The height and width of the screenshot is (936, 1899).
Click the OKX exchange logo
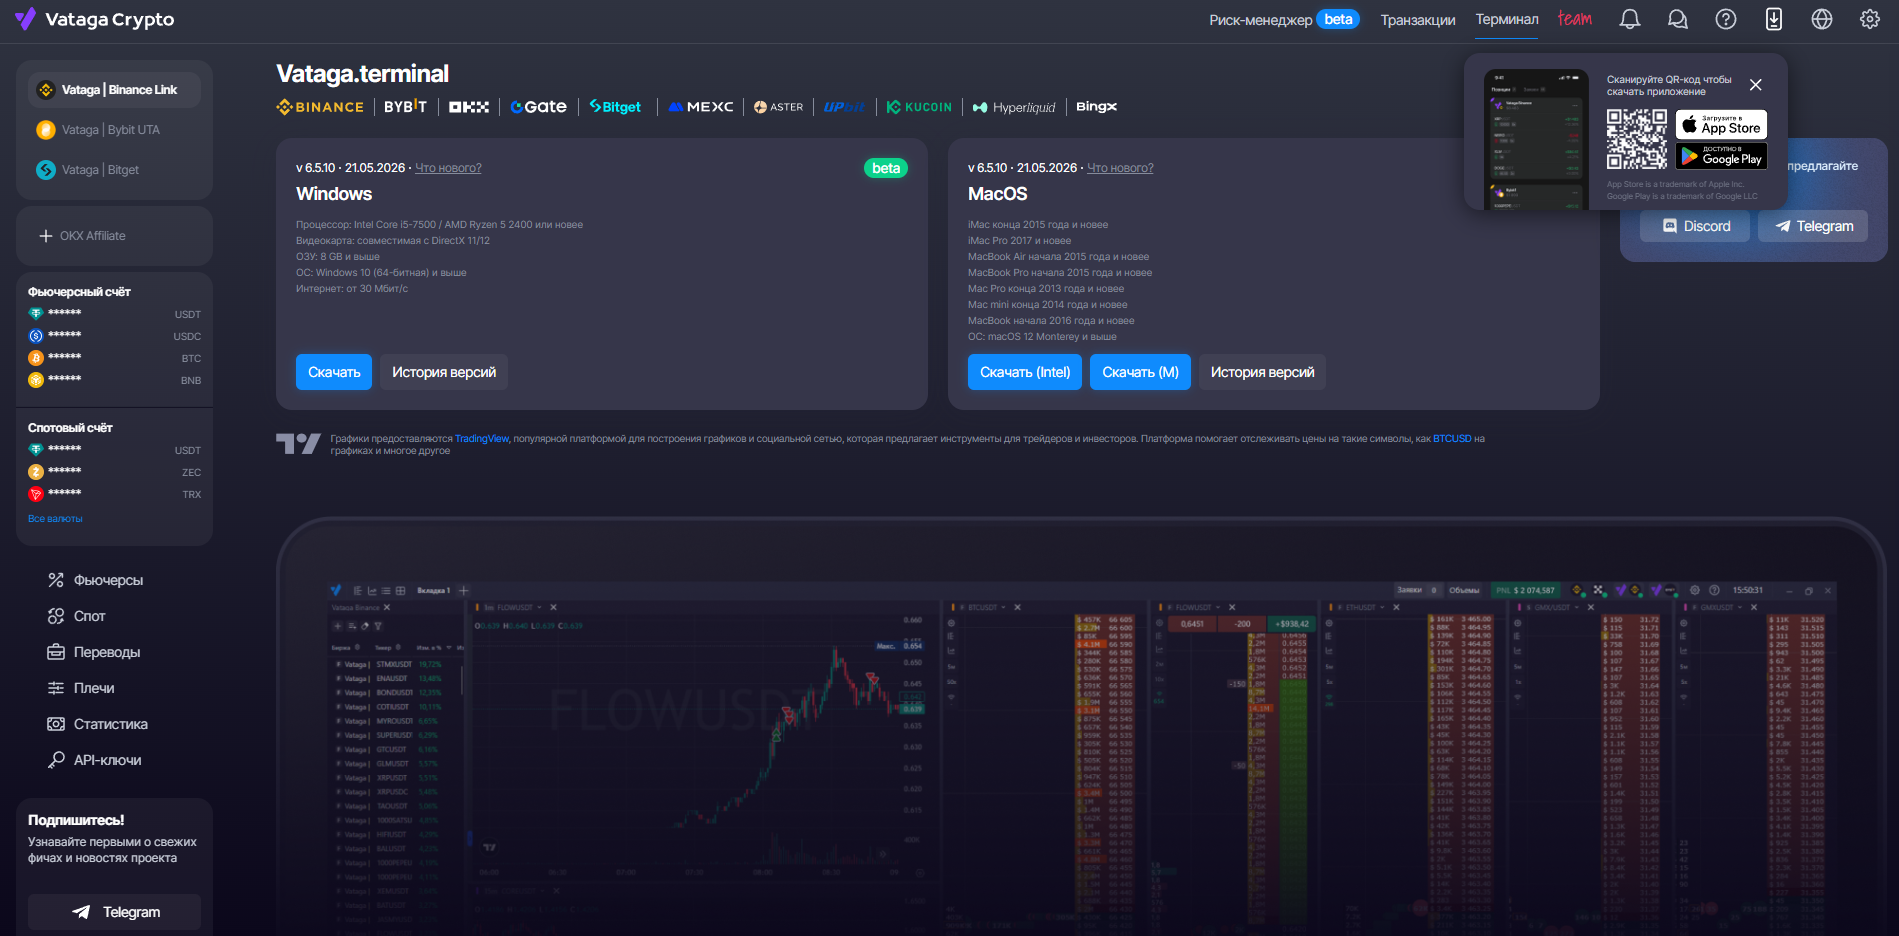point(469,107)
